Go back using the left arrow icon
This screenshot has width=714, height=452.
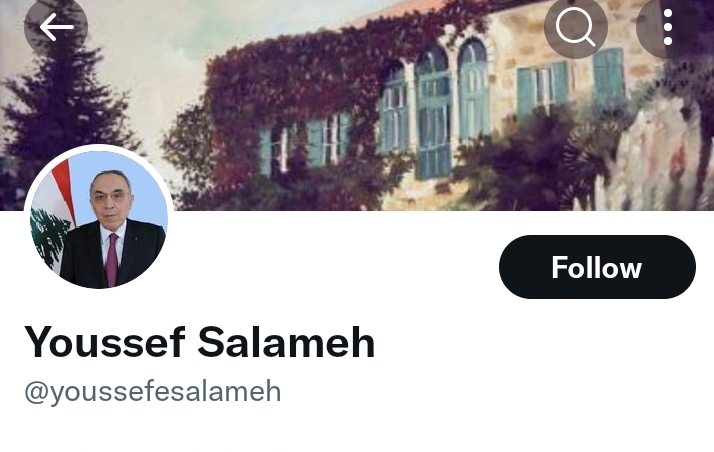(56, 27)
